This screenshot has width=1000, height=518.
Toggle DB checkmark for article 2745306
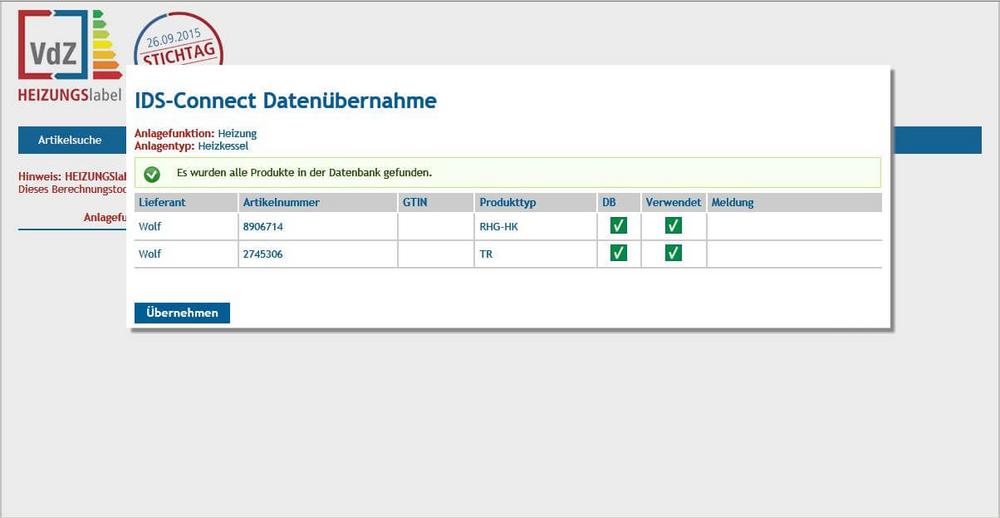coord(619,253)
